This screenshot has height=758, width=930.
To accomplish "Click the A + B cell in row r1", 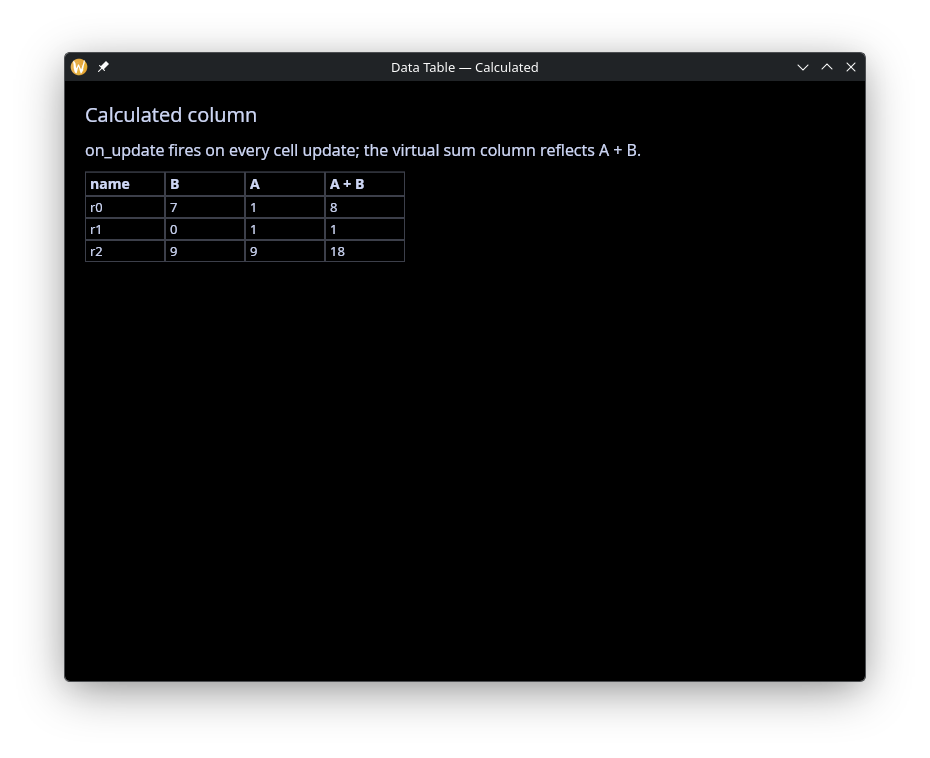I will coord(365,229).
